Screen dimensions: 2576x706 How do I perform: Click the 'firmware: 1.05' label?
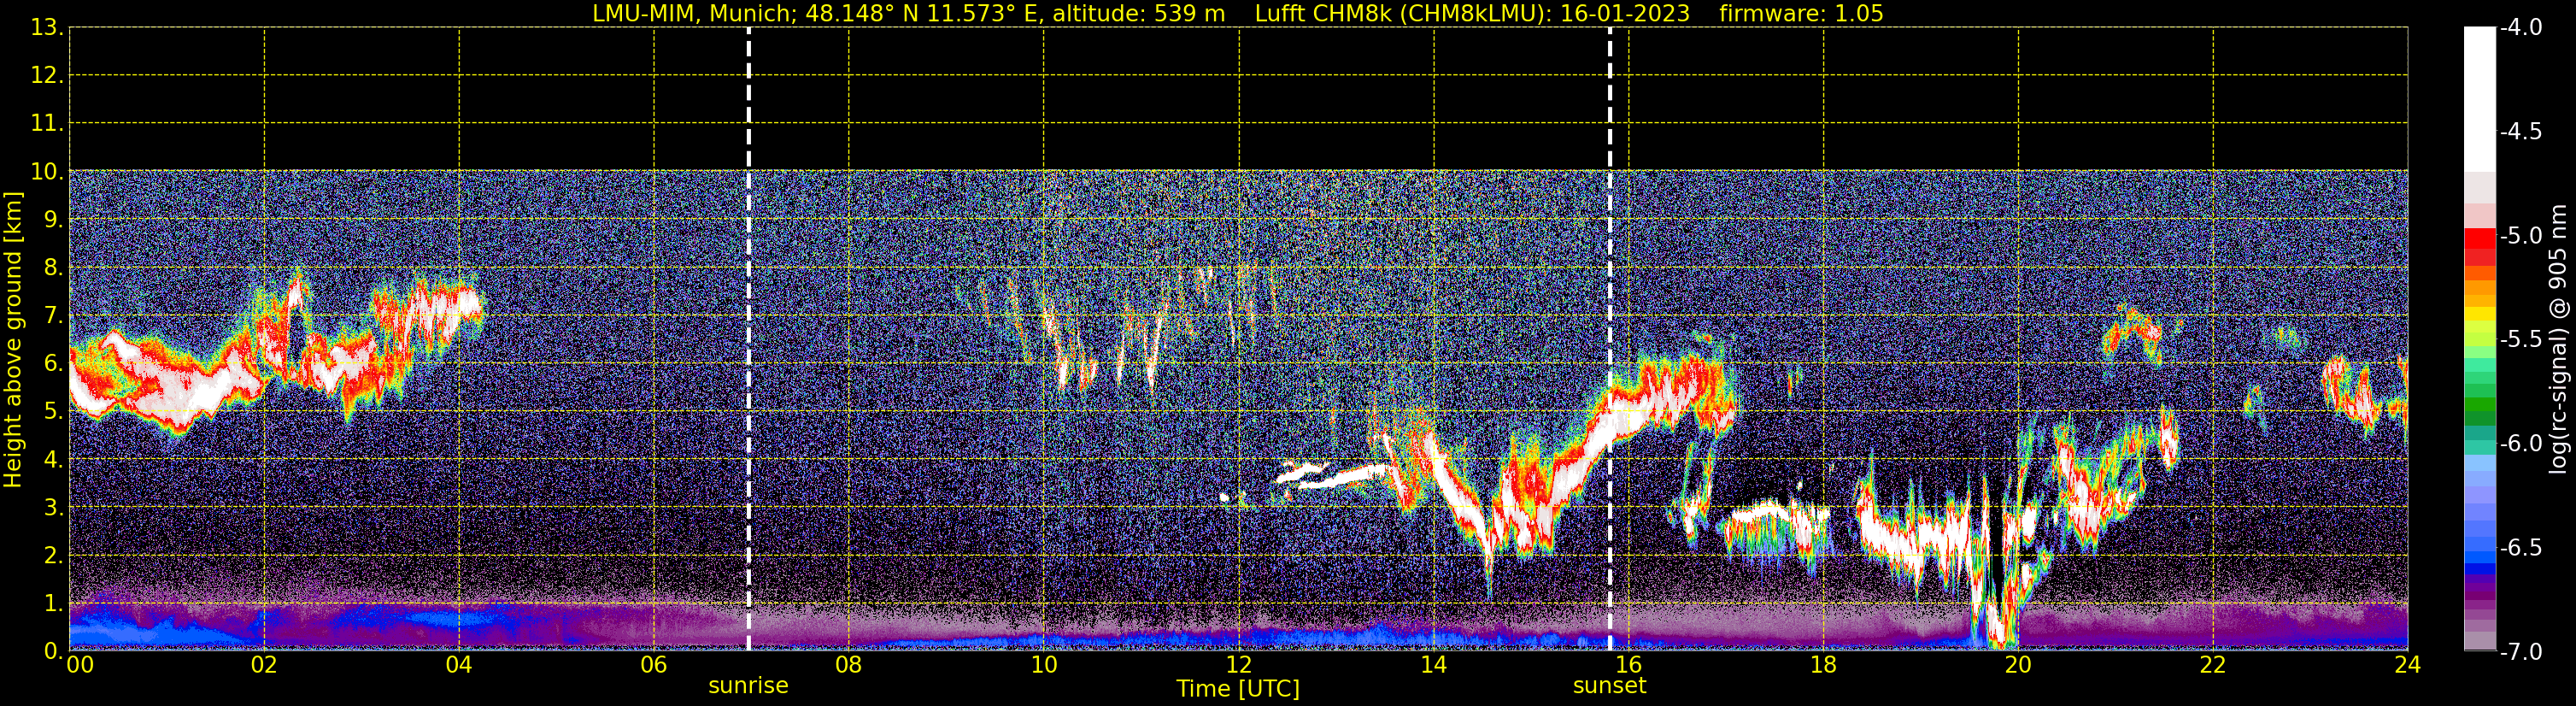(1801, 14)
